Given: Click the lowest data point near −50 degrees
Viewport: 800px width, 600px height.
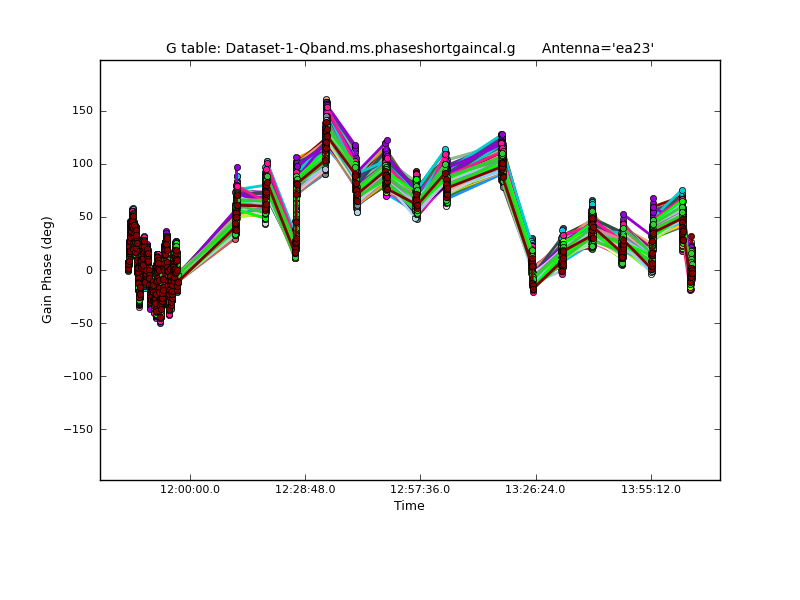Looking at the screenshot, I should pyautogui.click(x=160, y=322).
